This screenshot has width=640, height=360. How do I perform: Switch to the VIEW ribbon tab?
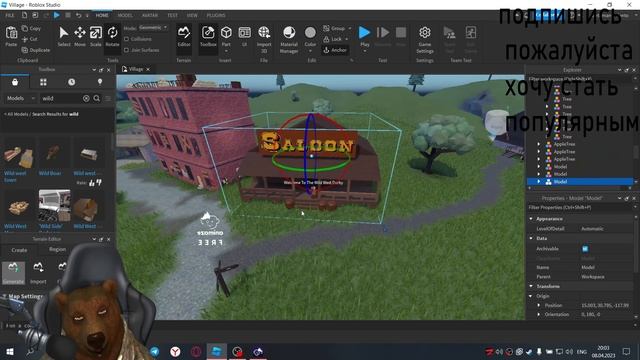tap(192, 15)
